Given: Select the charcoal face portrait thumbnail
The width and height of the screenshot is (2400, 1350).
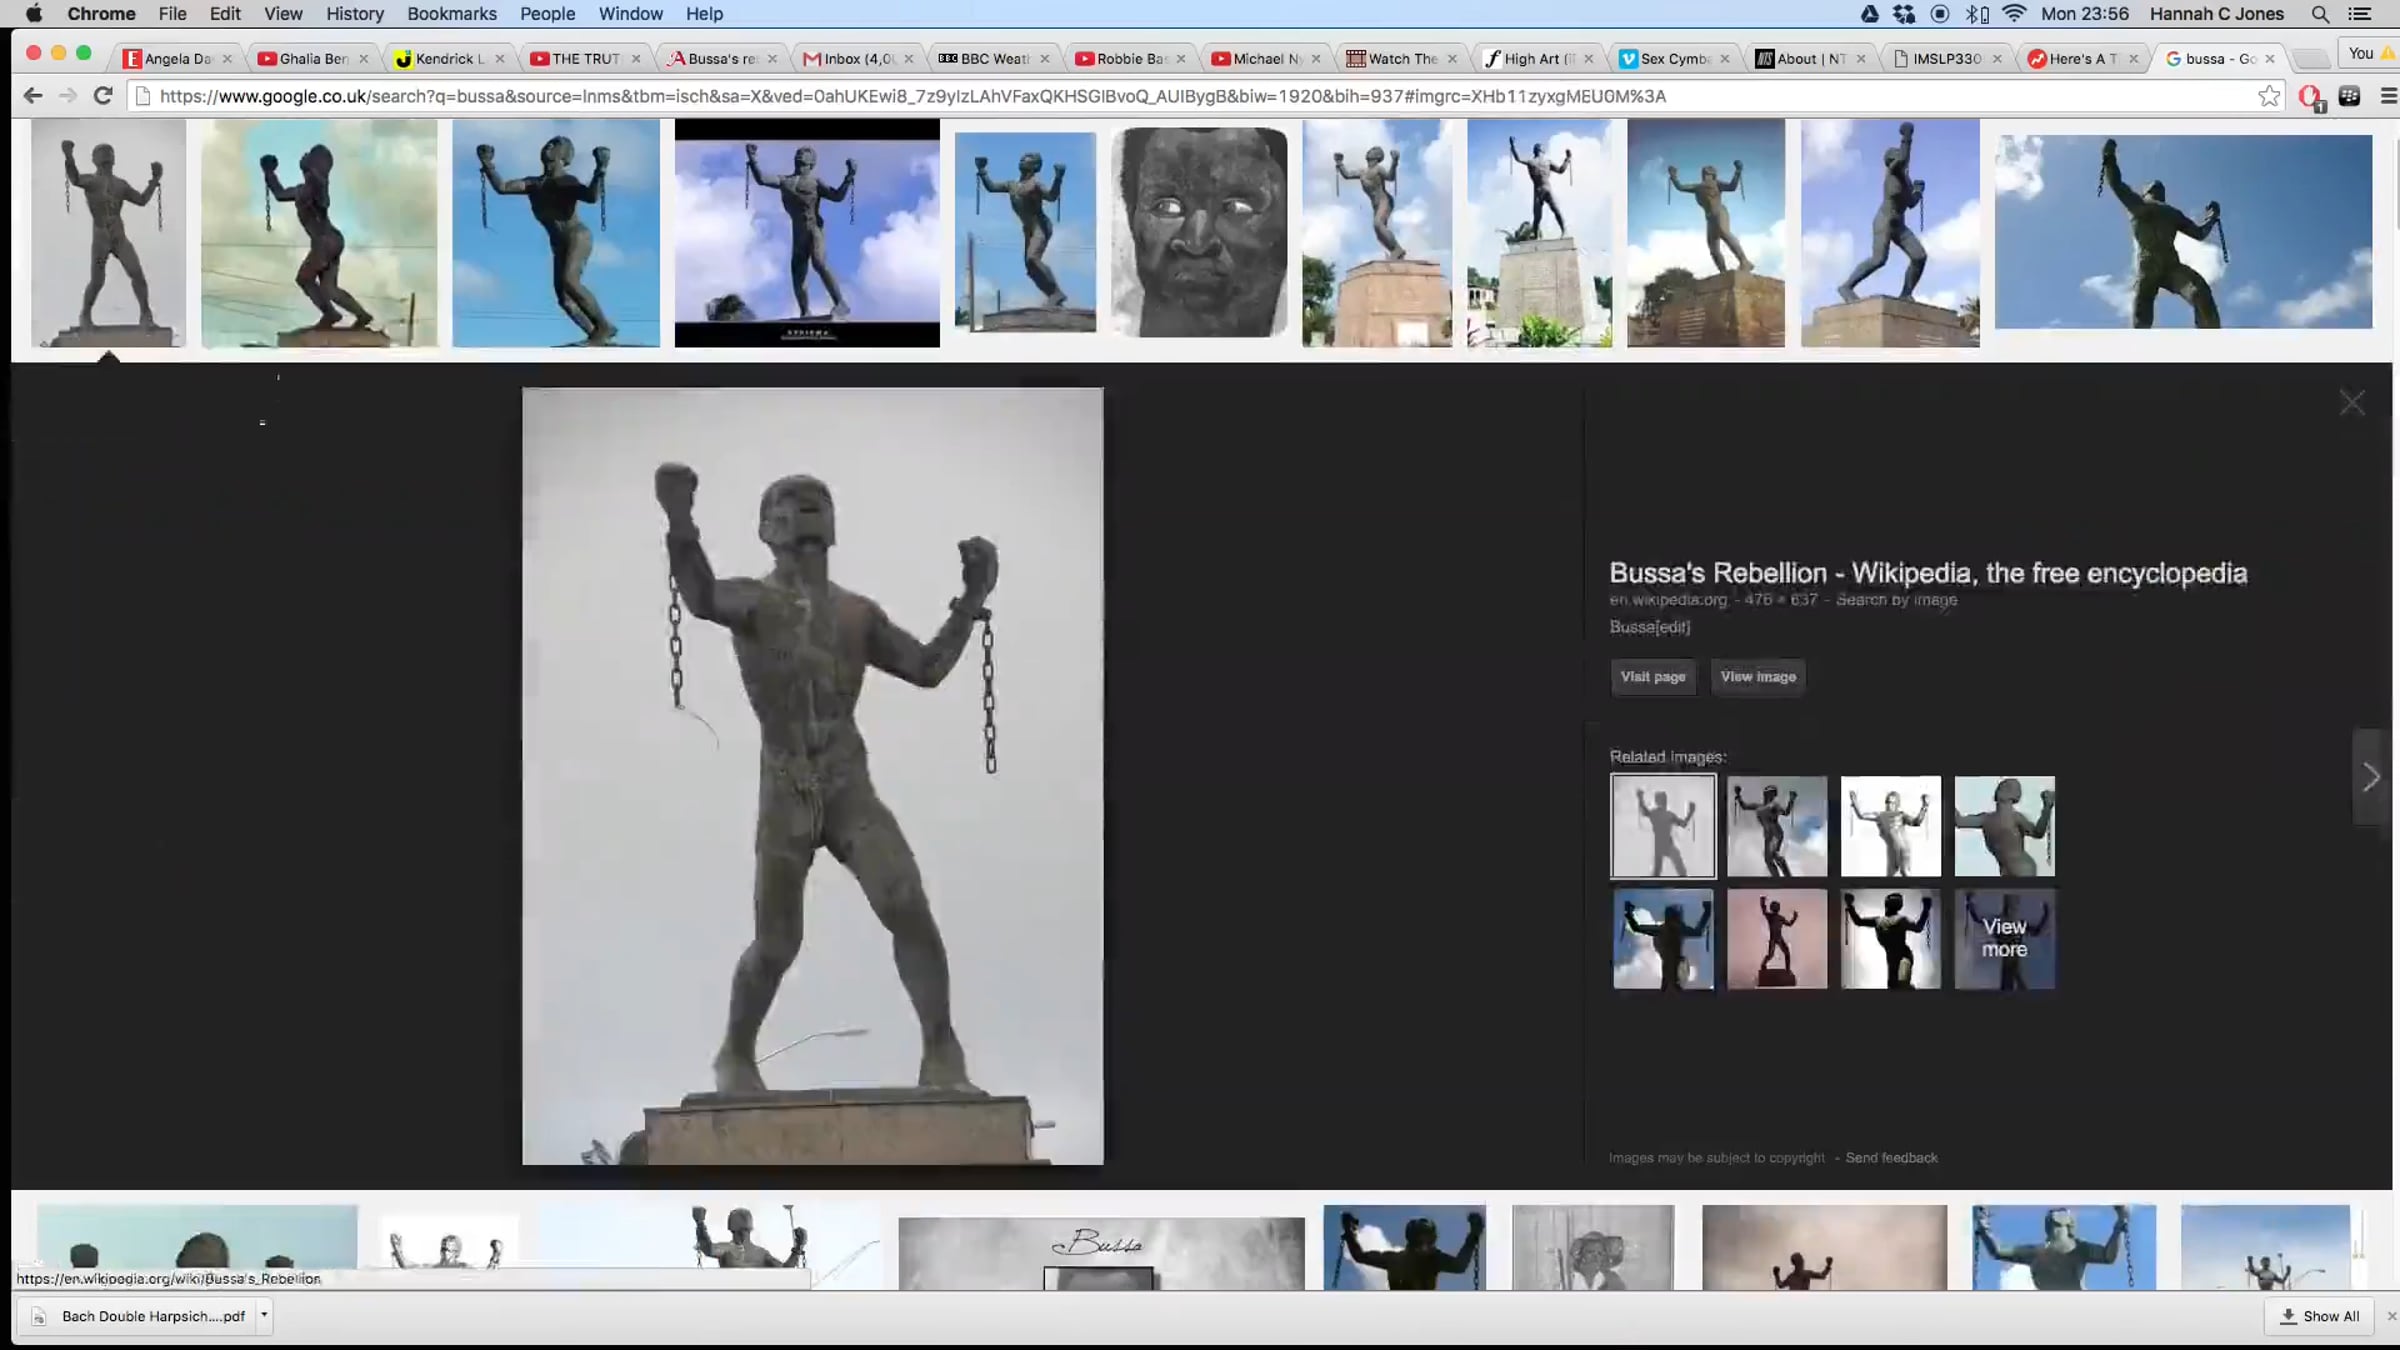Looking at the screenshot, I should click(x=1199, y=232).
